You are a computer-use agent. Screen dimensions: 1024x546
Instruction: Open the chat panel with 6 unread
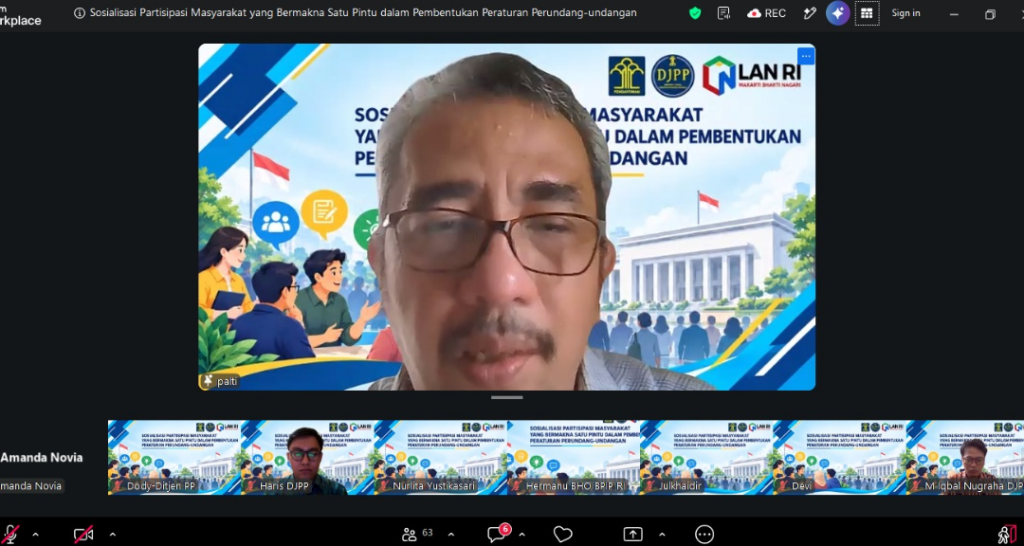(x=497, y=534)
